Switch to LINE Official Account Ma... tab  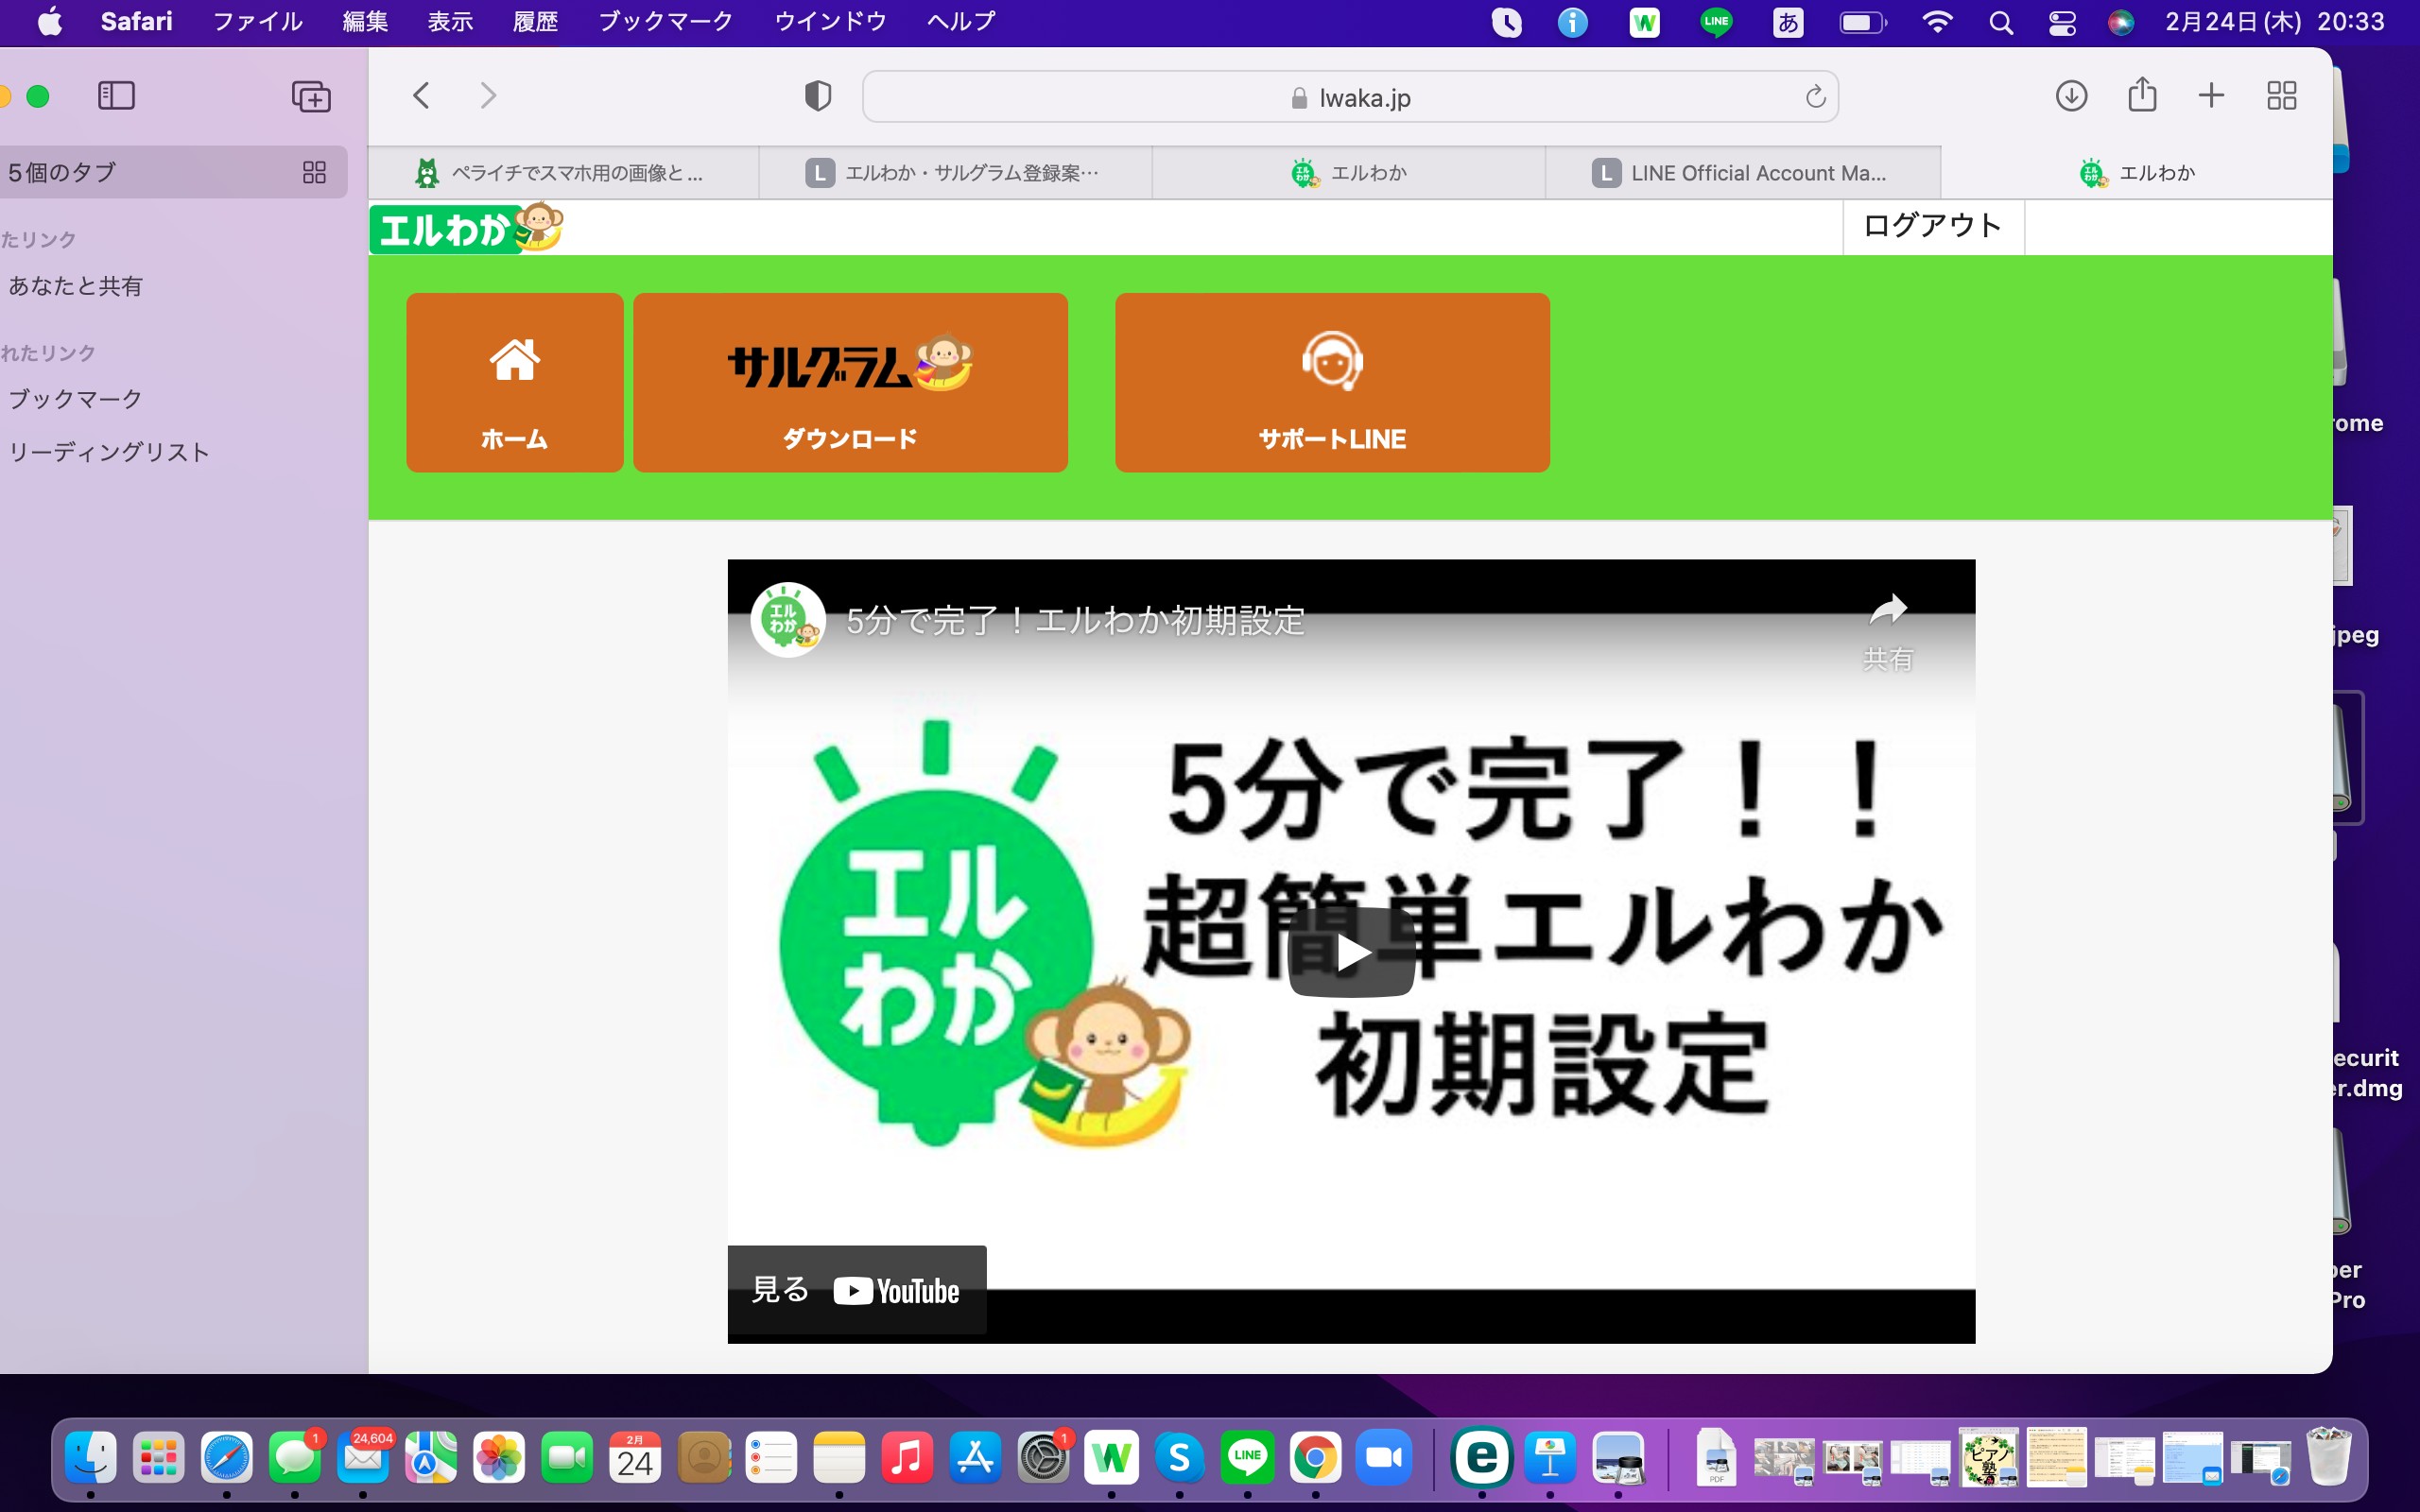[1742, 173]
